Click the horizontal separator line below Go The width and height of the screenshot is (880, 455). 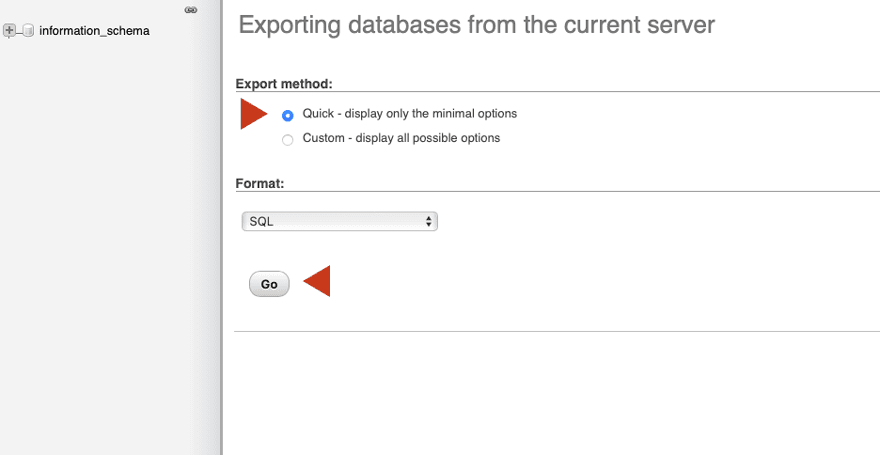(556, 331)
